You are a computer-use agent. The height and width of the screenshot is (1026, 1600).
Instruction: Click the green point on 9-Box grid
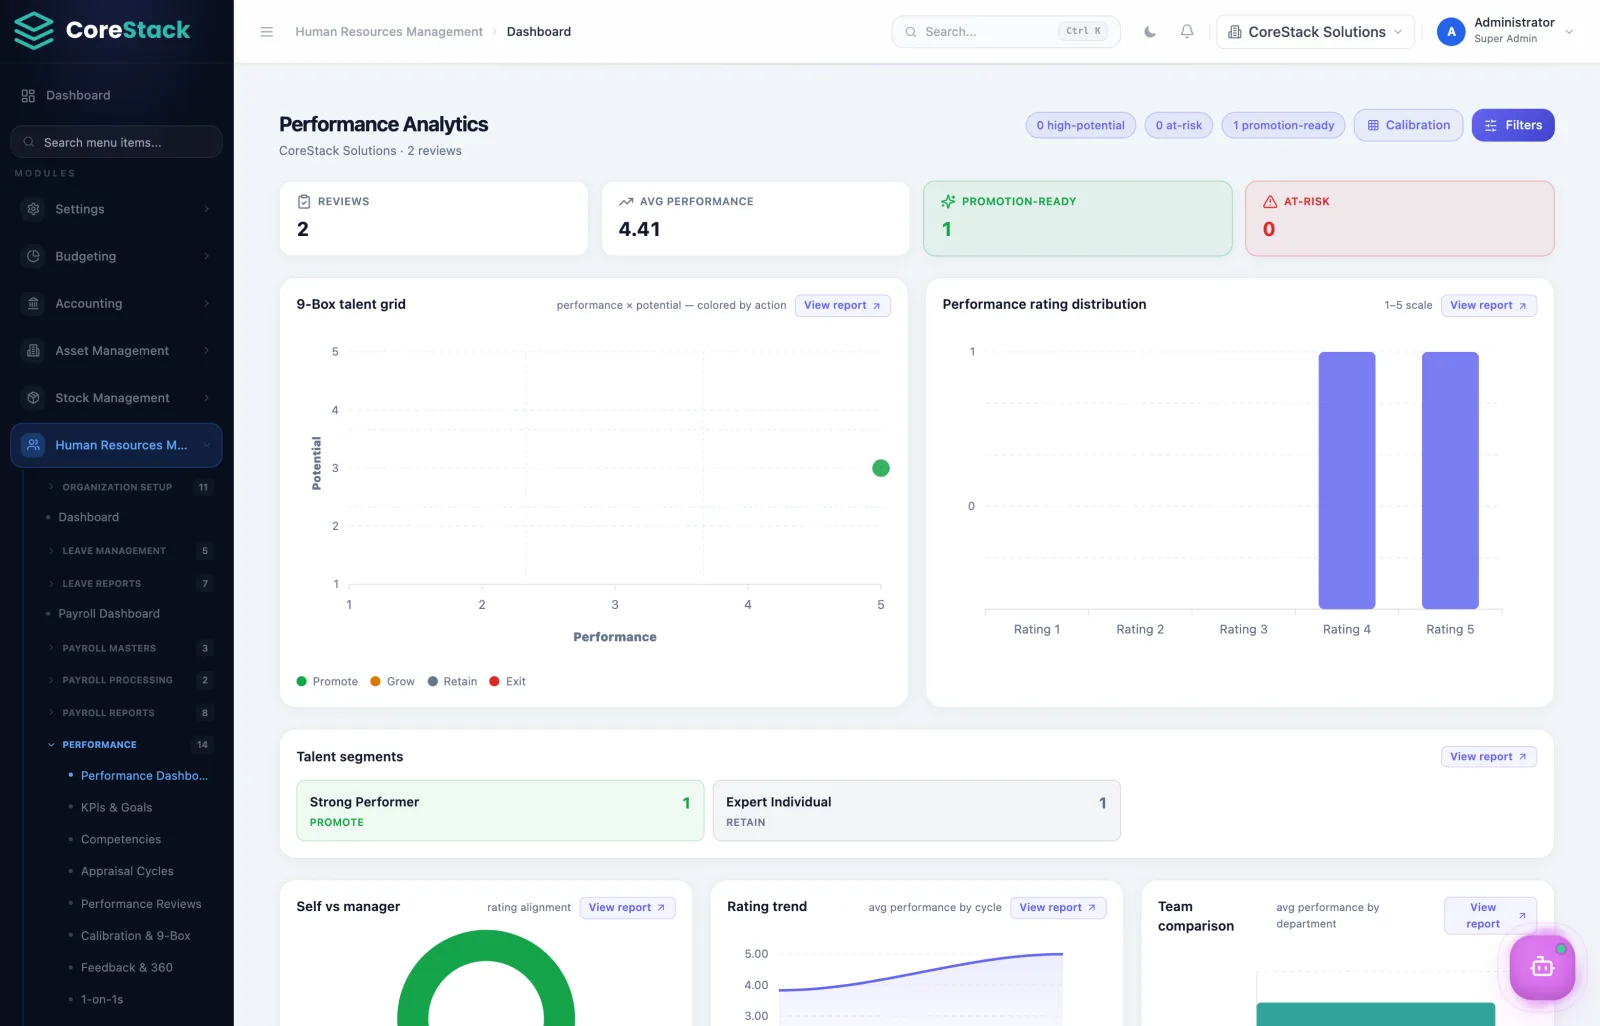(881, 468)
